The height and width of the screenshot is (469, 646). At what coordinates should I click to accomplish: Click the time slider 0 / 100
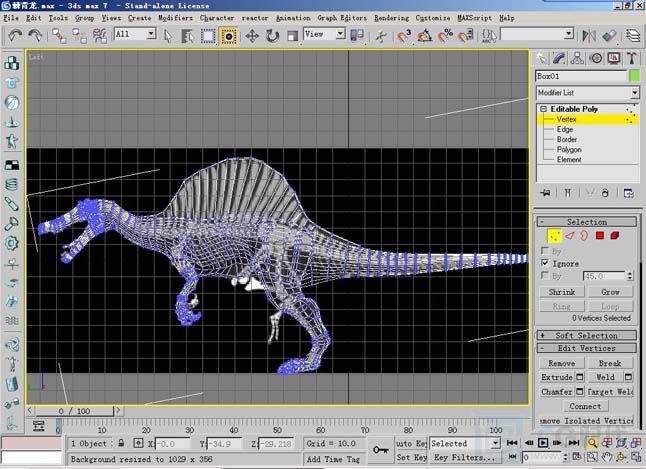click(x=74, y=411)
